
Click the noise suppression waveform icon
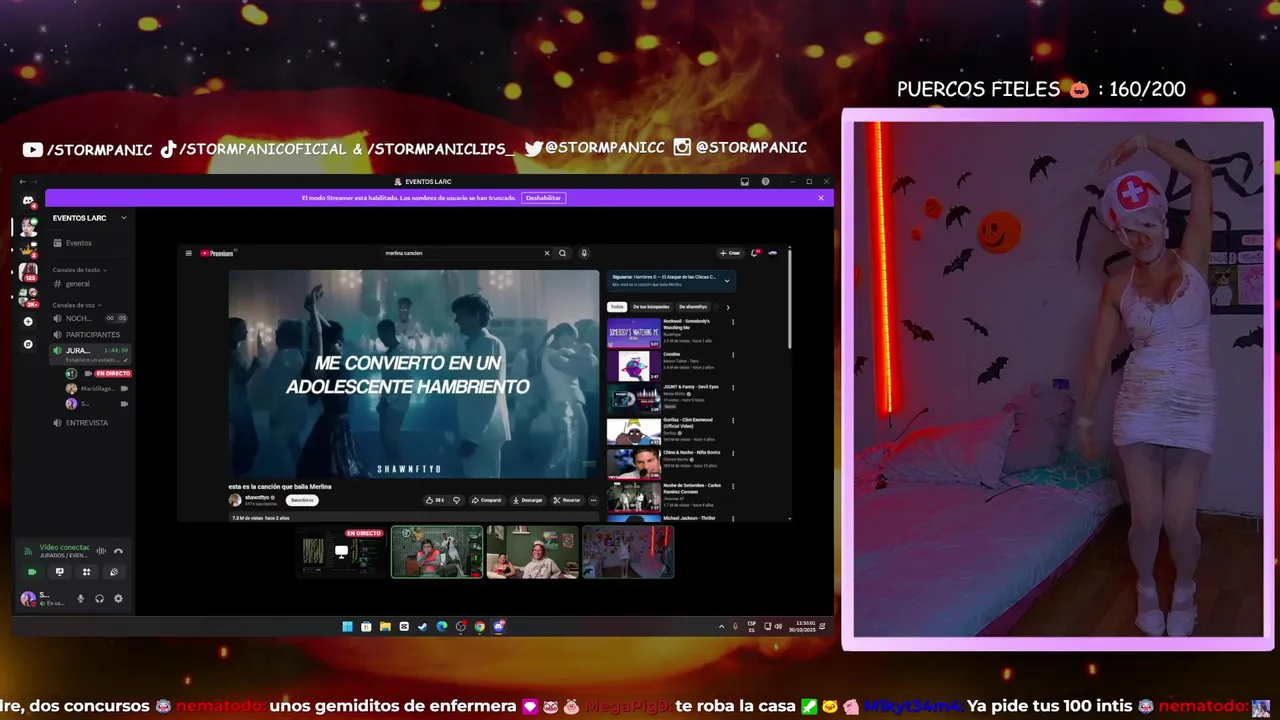101,551
